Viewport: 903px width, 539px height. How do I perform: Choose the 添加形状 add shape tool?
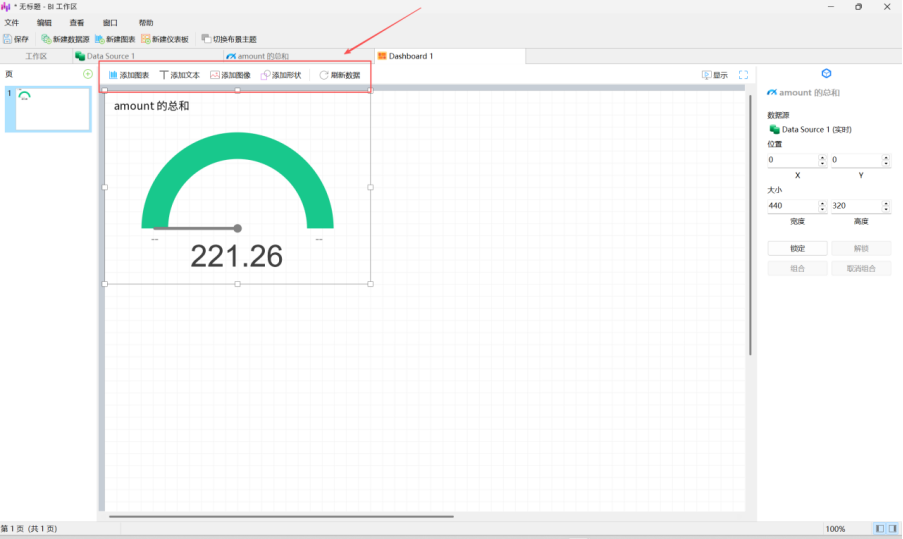coord(281,75)
